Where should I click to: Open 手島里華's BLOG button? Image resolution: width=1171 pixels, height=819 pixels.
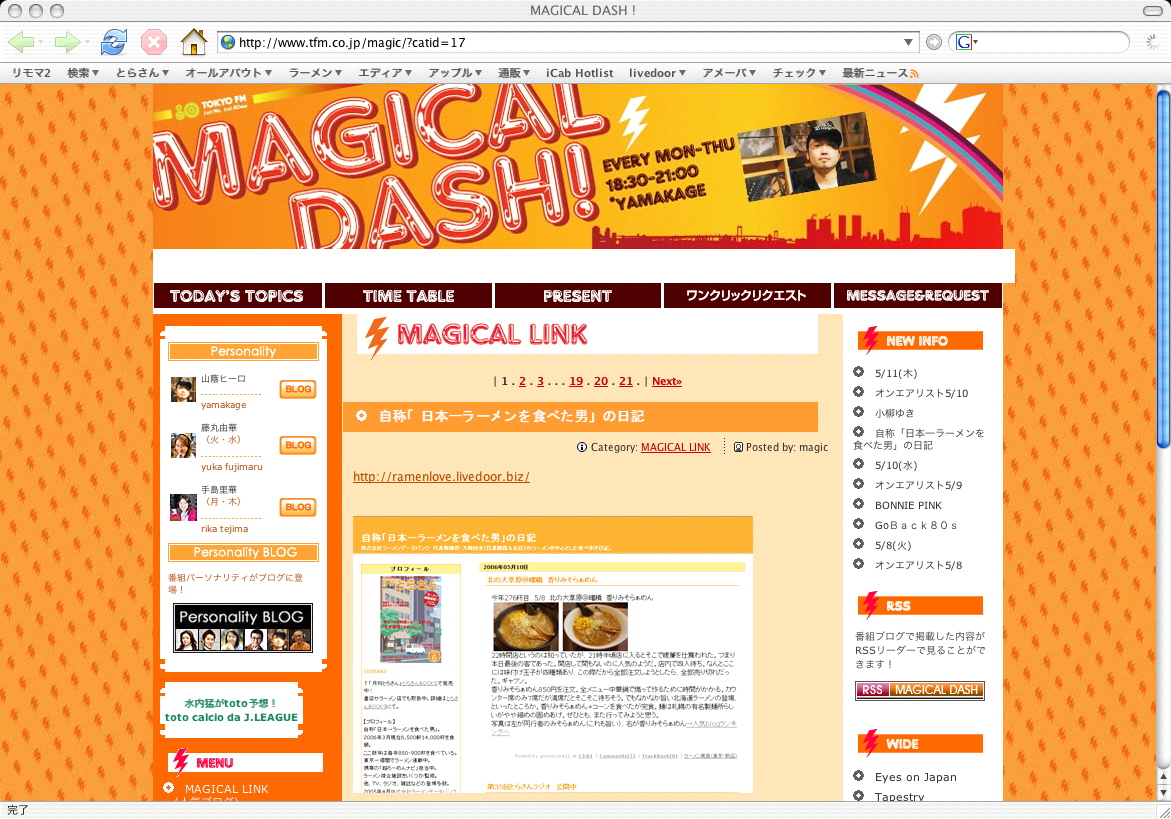[x=298, y=507]
